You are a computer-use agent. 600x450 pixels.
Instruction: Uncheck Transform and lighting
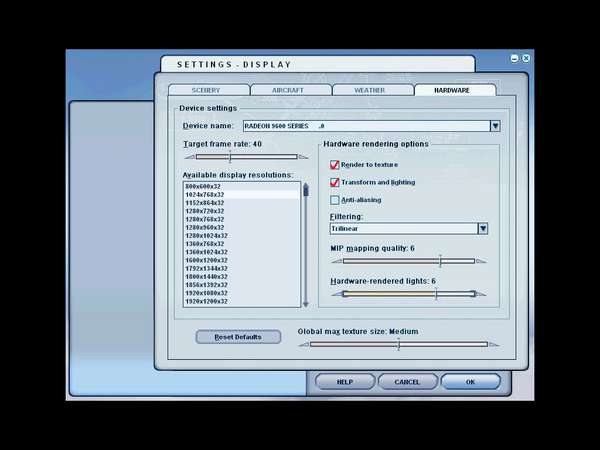point(334,182)
